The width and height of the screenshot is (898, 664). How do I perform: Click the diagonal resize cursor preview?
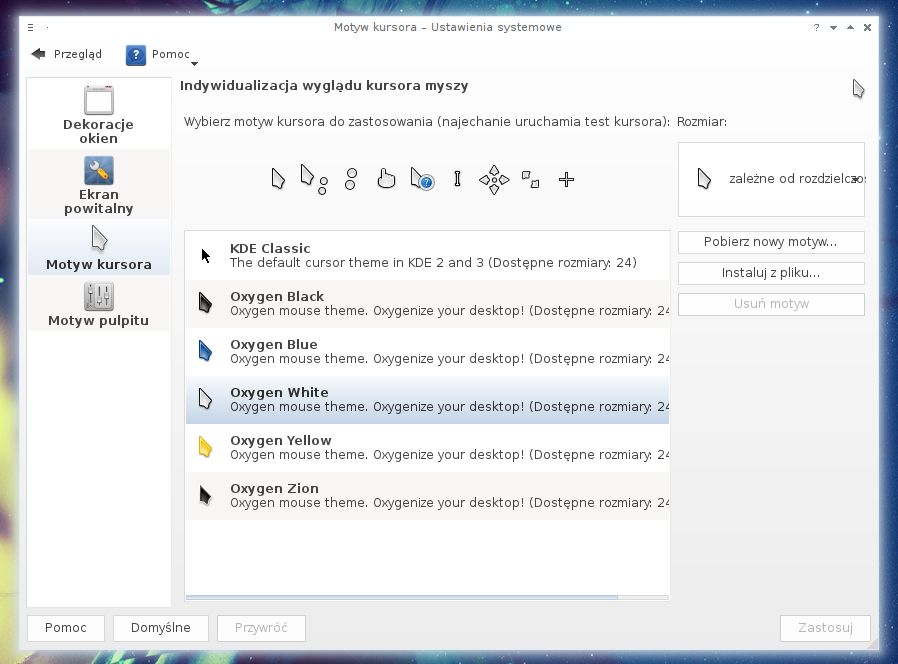[x=530, y=179]
